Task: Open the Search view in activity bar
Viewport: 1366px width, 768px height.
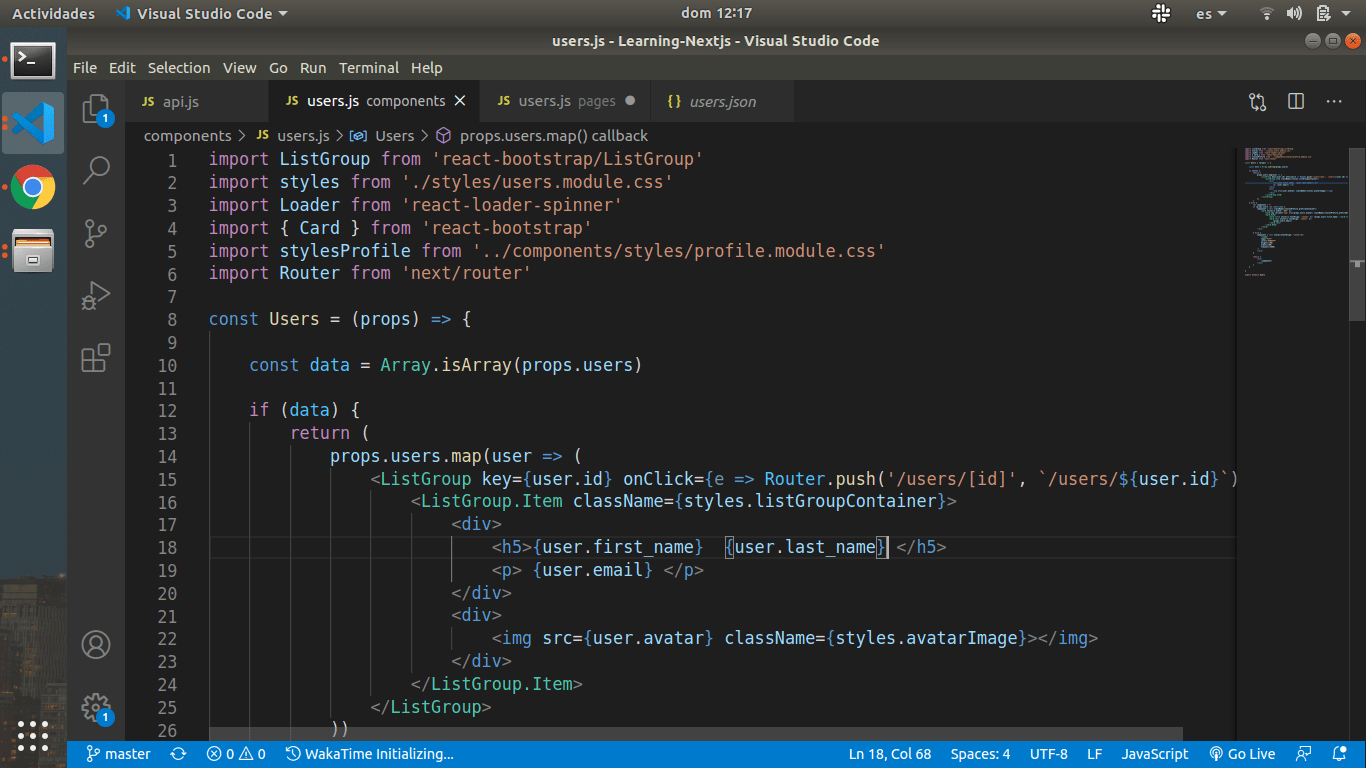Action: click(96, 170)
